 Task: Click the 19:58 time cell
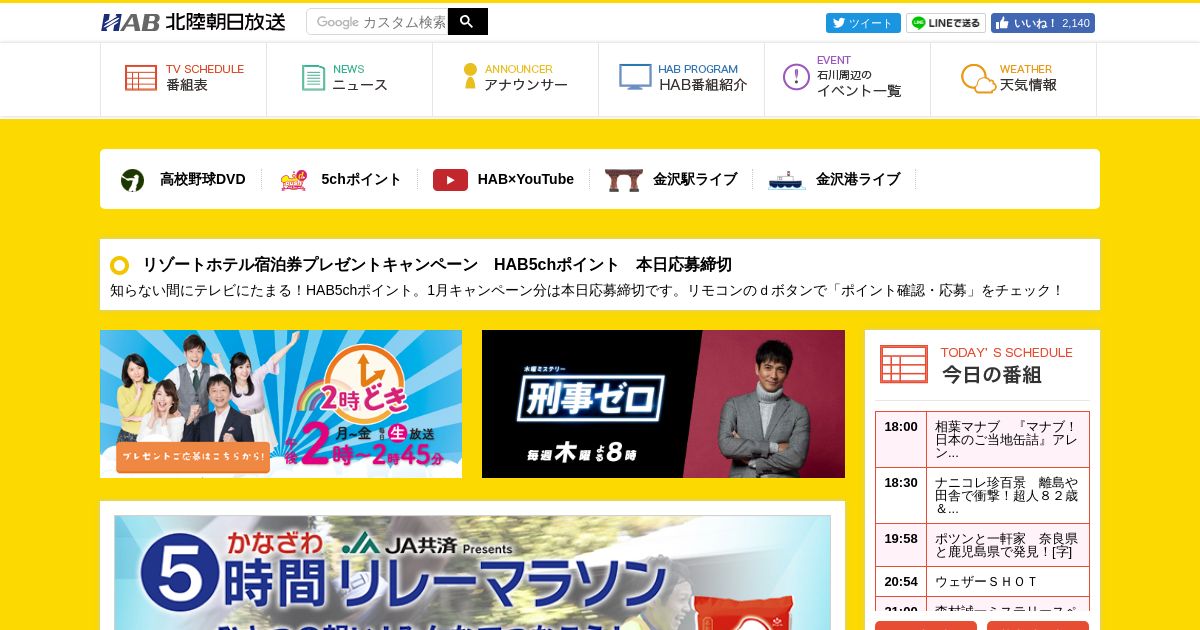click(x=901, y=545)
